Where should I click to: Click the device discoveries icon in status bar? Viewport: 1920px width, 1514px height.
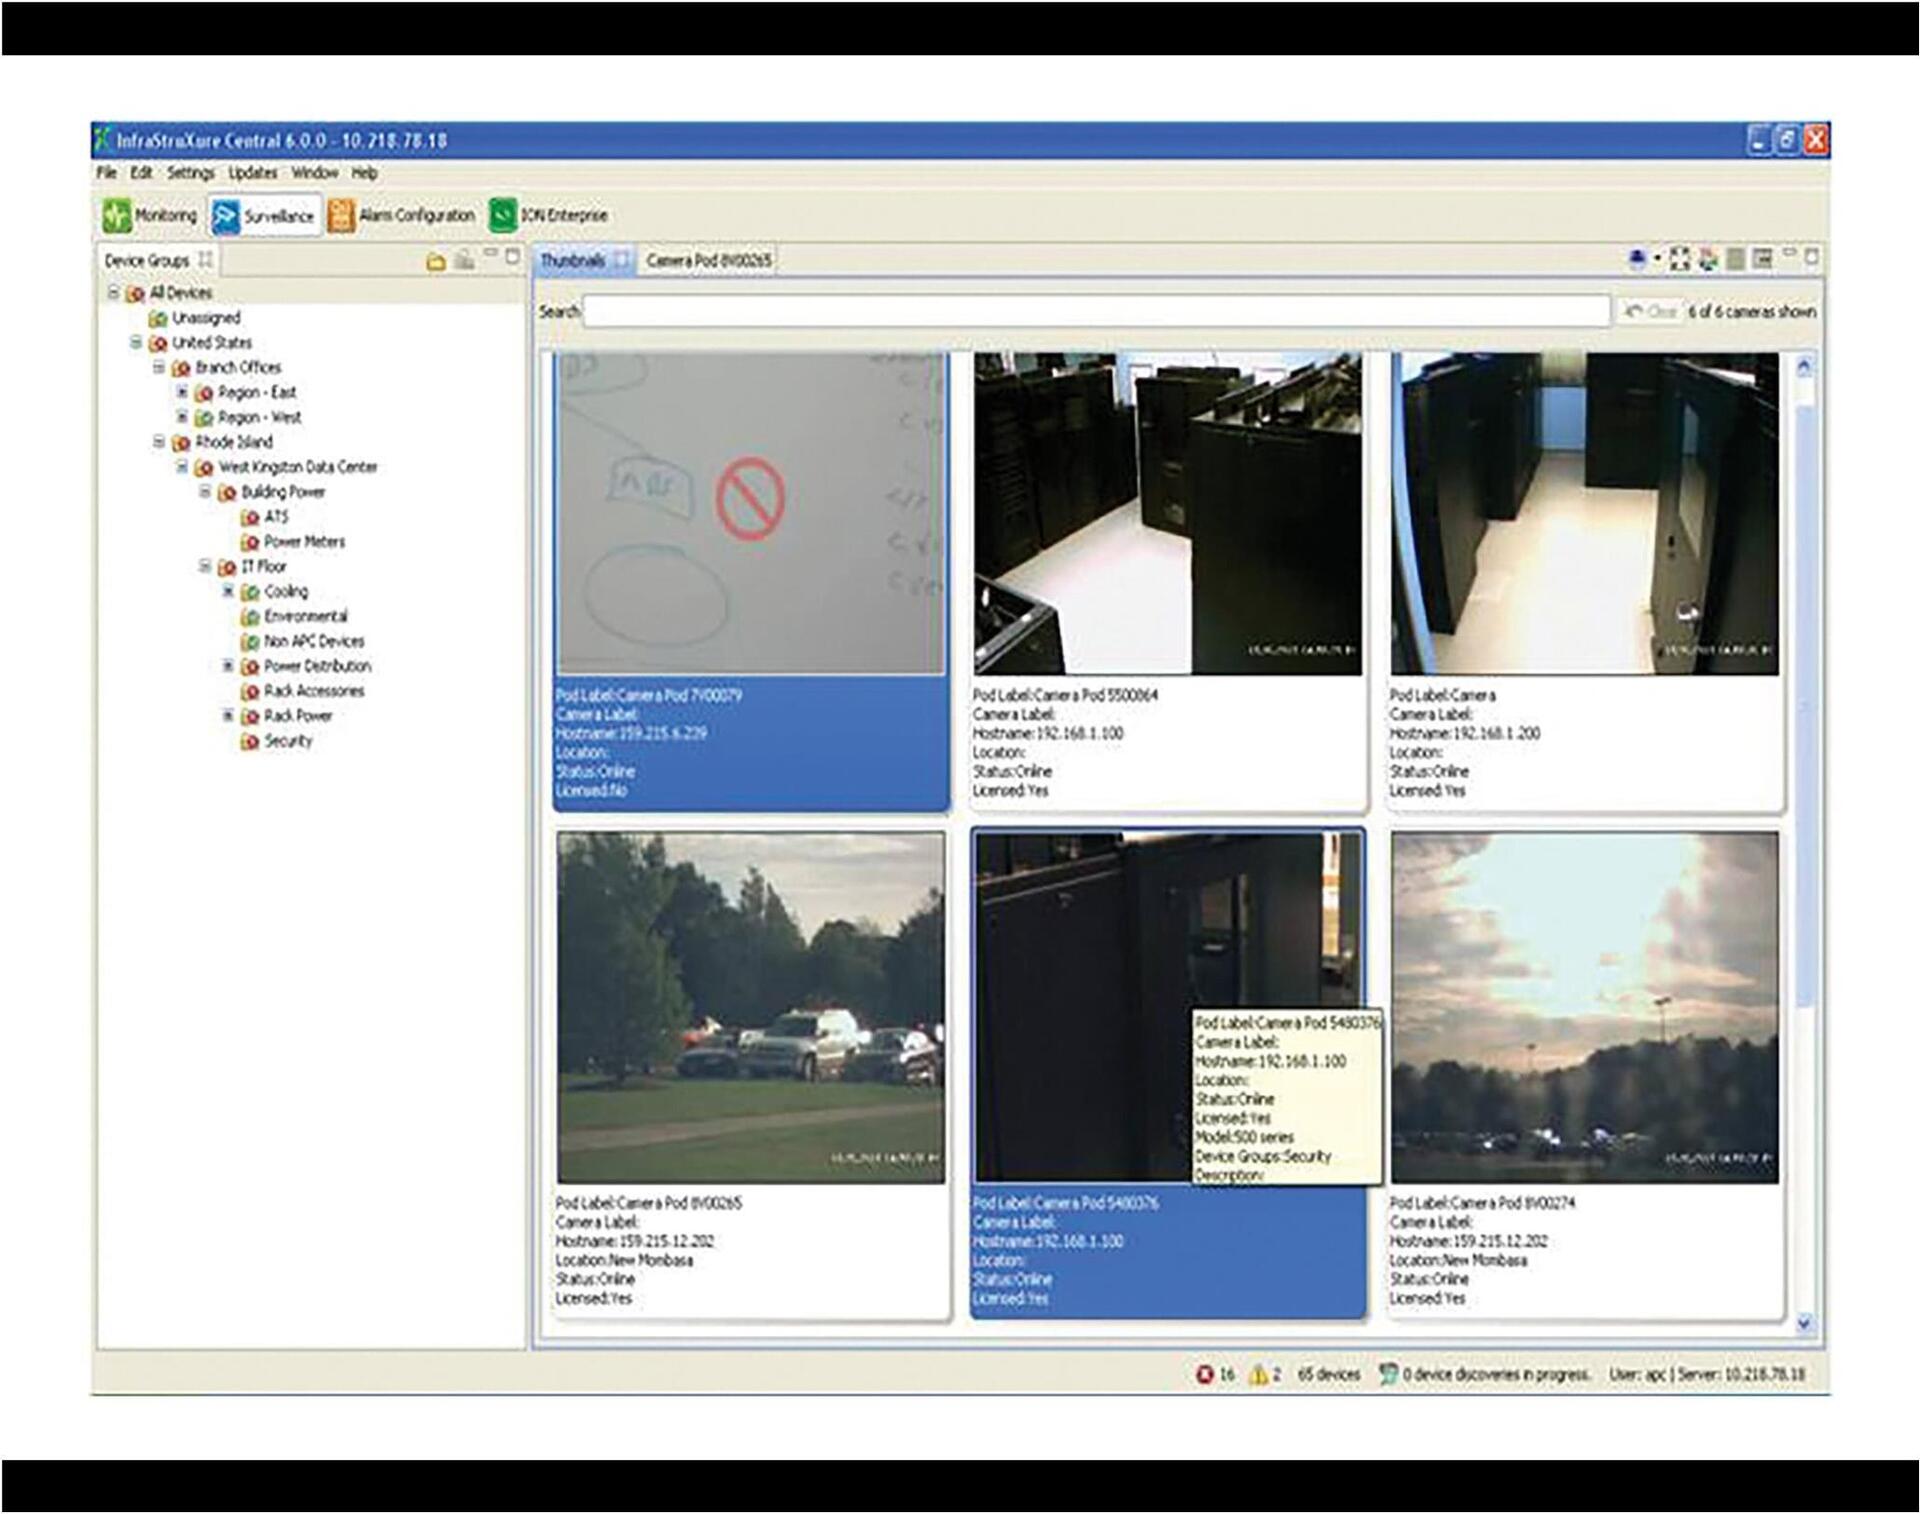pyautogui.click(x=1388, y=1374)
